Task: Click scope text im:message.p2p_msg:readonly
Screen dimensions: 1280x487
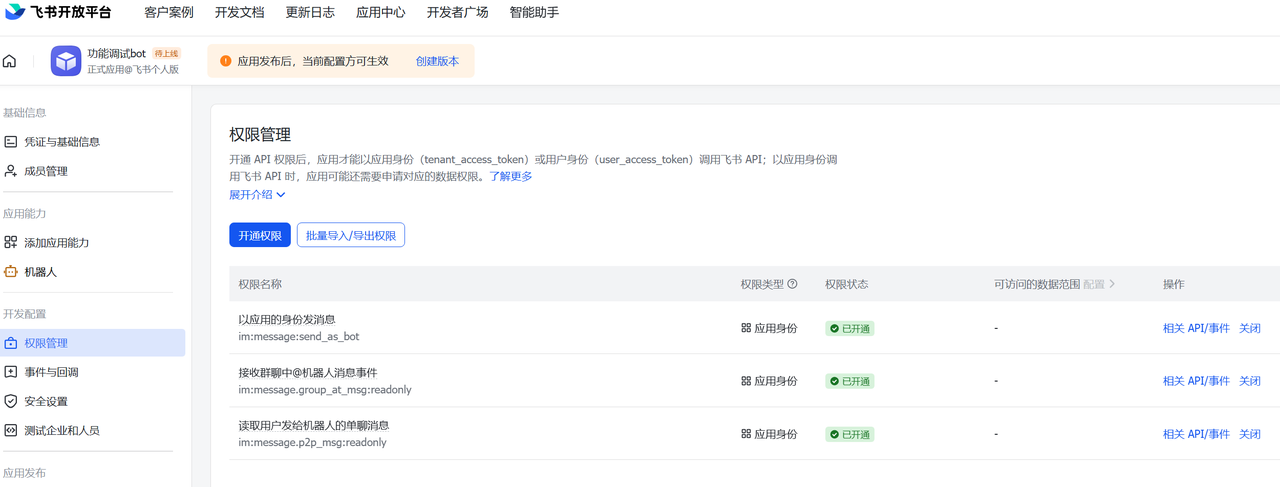Action: (x=312, y=443)
